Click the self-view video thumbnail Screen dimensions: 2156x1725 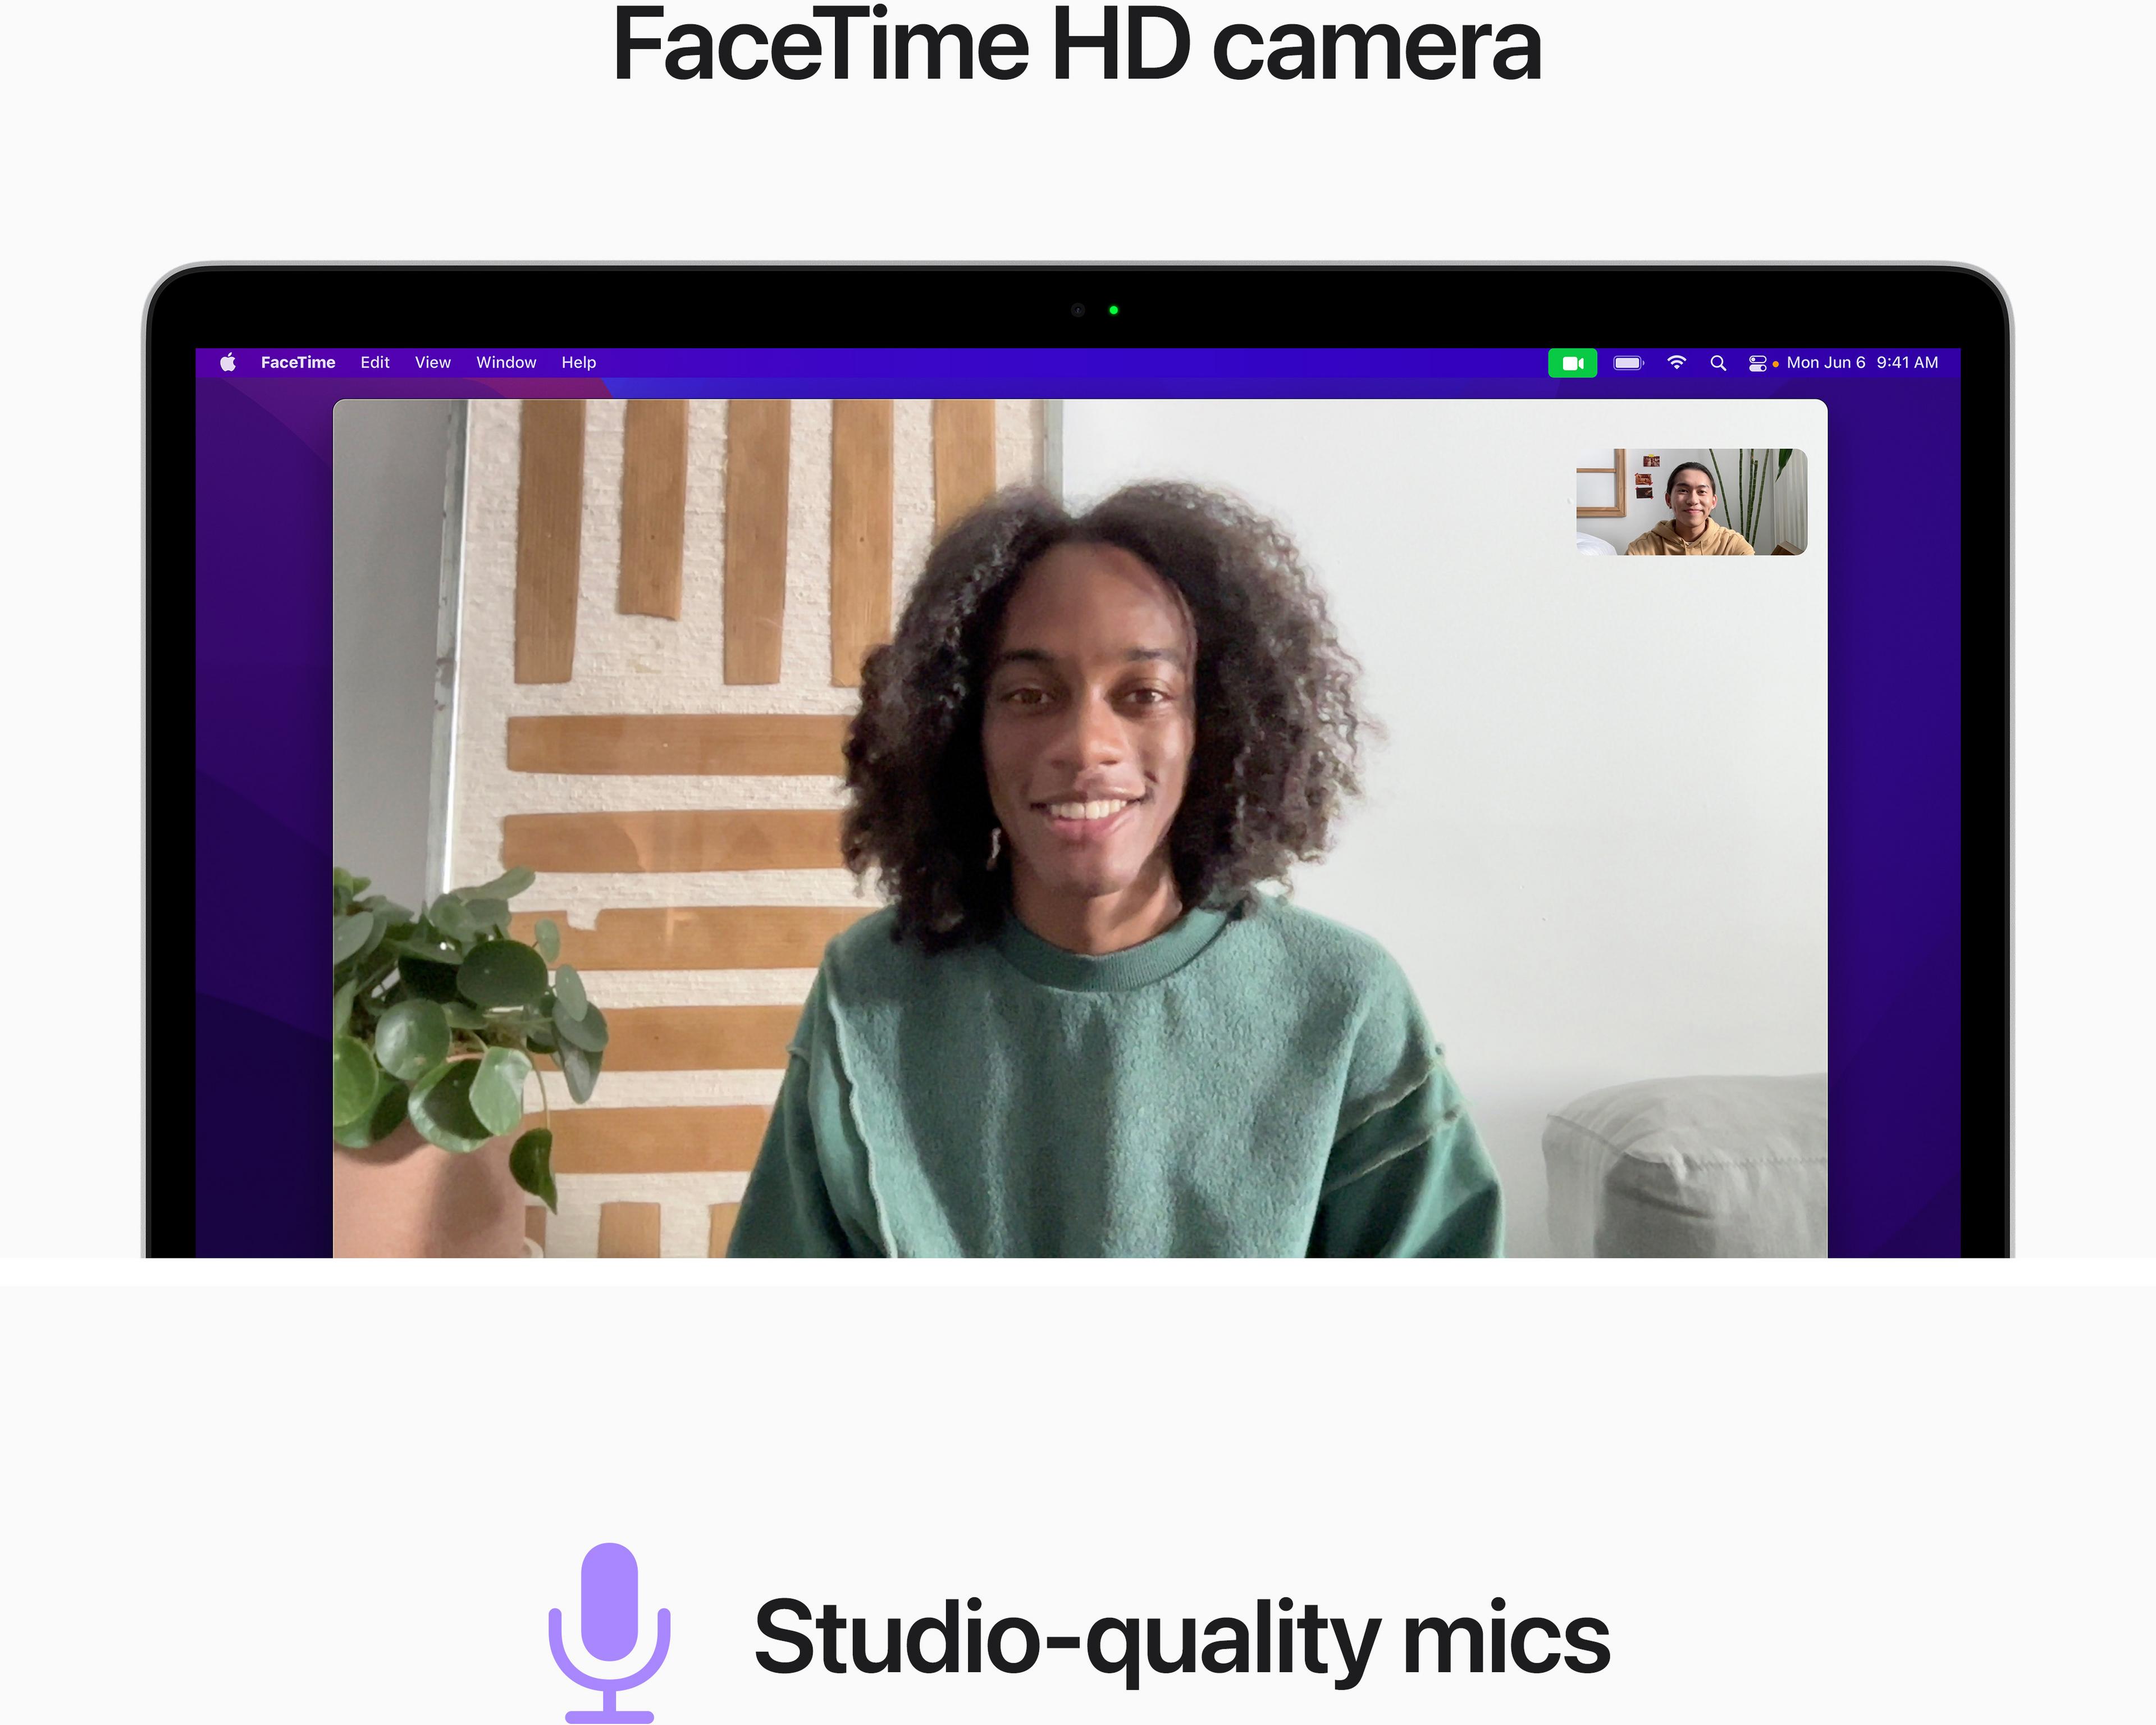(1691, 502)
